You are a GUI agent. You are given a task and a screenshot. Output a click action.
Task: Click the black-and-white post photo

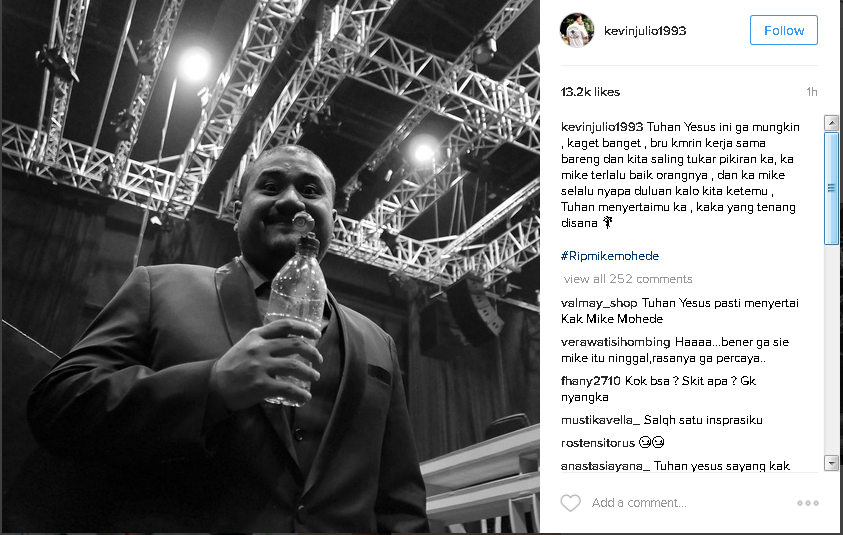270,267
